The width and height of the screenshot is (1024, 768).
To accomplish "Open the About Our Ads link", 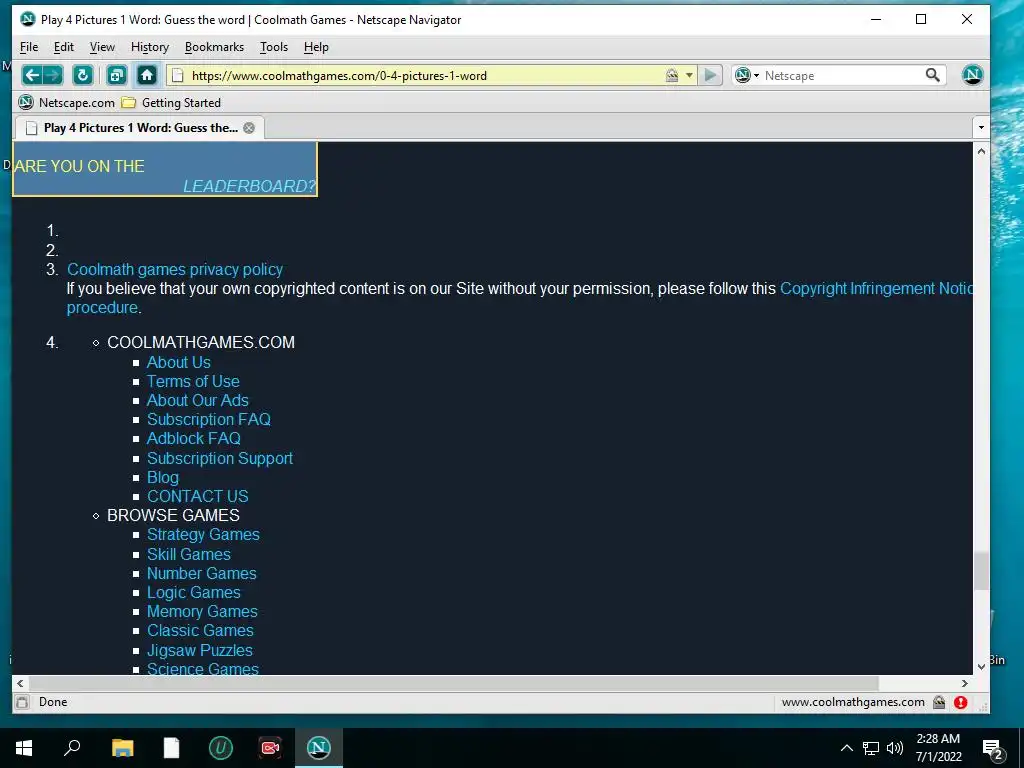I will pyautogui.click(x=197, y=400).
